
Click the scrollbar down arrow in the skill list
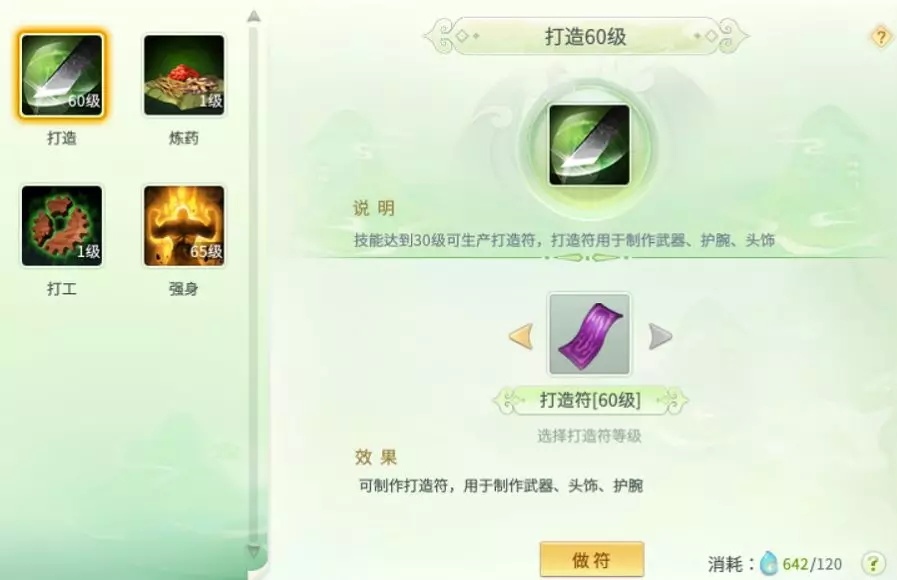pos(254,551)
